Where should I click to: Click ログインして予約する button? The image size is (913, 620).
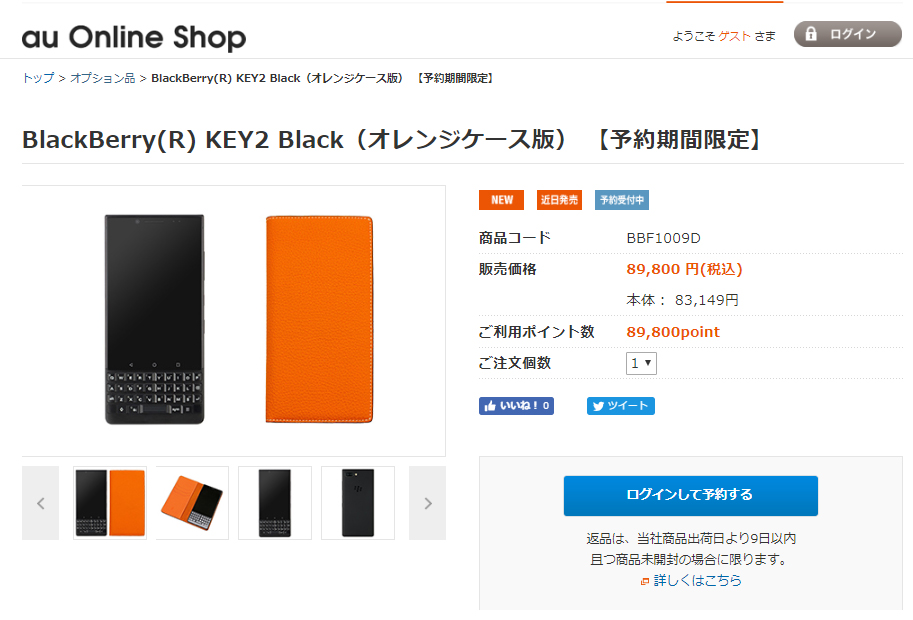[691, 495]
